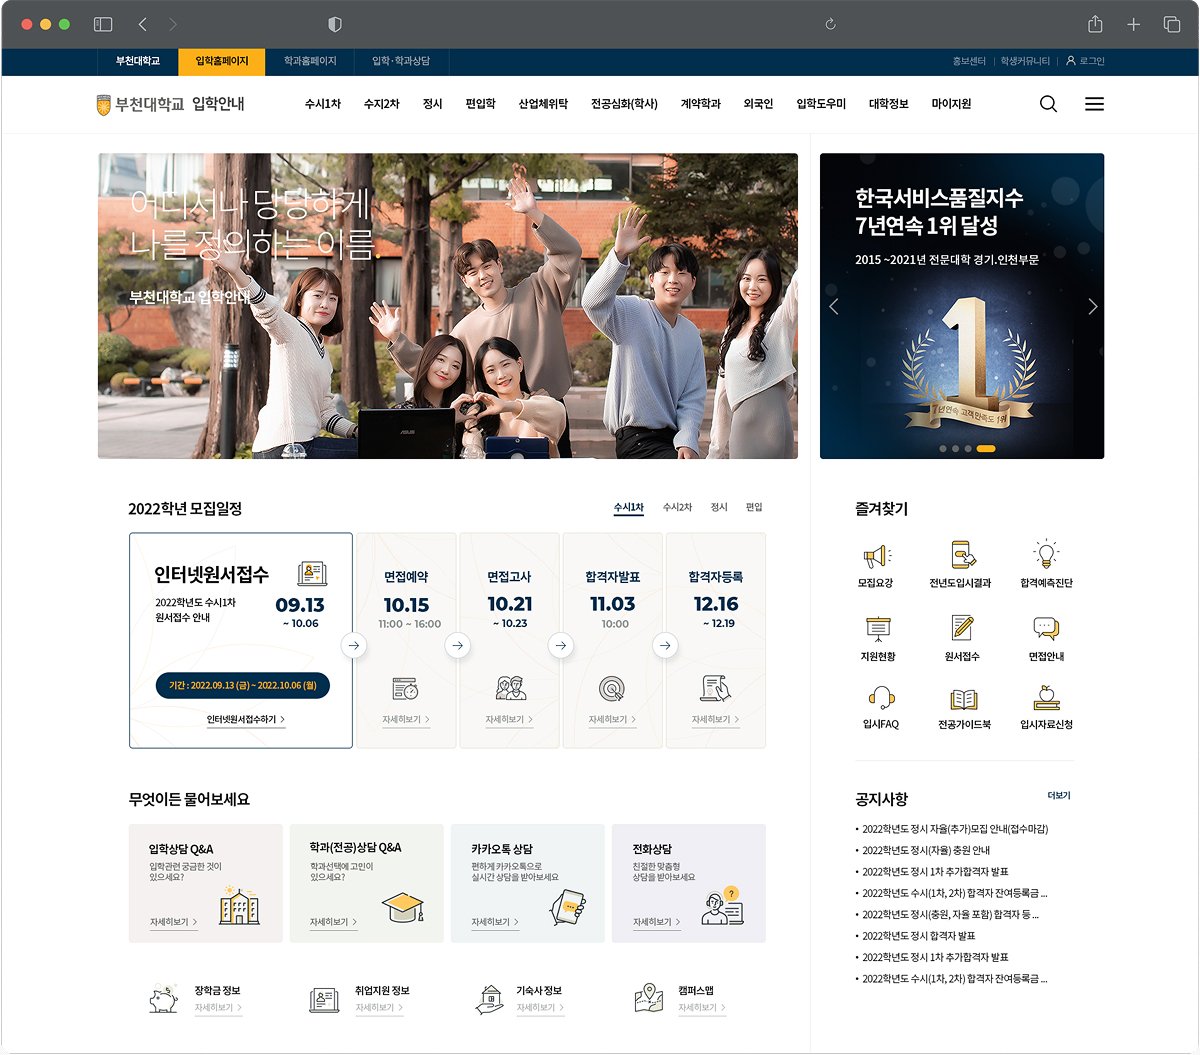This screenshot has width=1200, height=1055.
Task: Open the hamburger menu icon
Action: [x=1095, y=104]
